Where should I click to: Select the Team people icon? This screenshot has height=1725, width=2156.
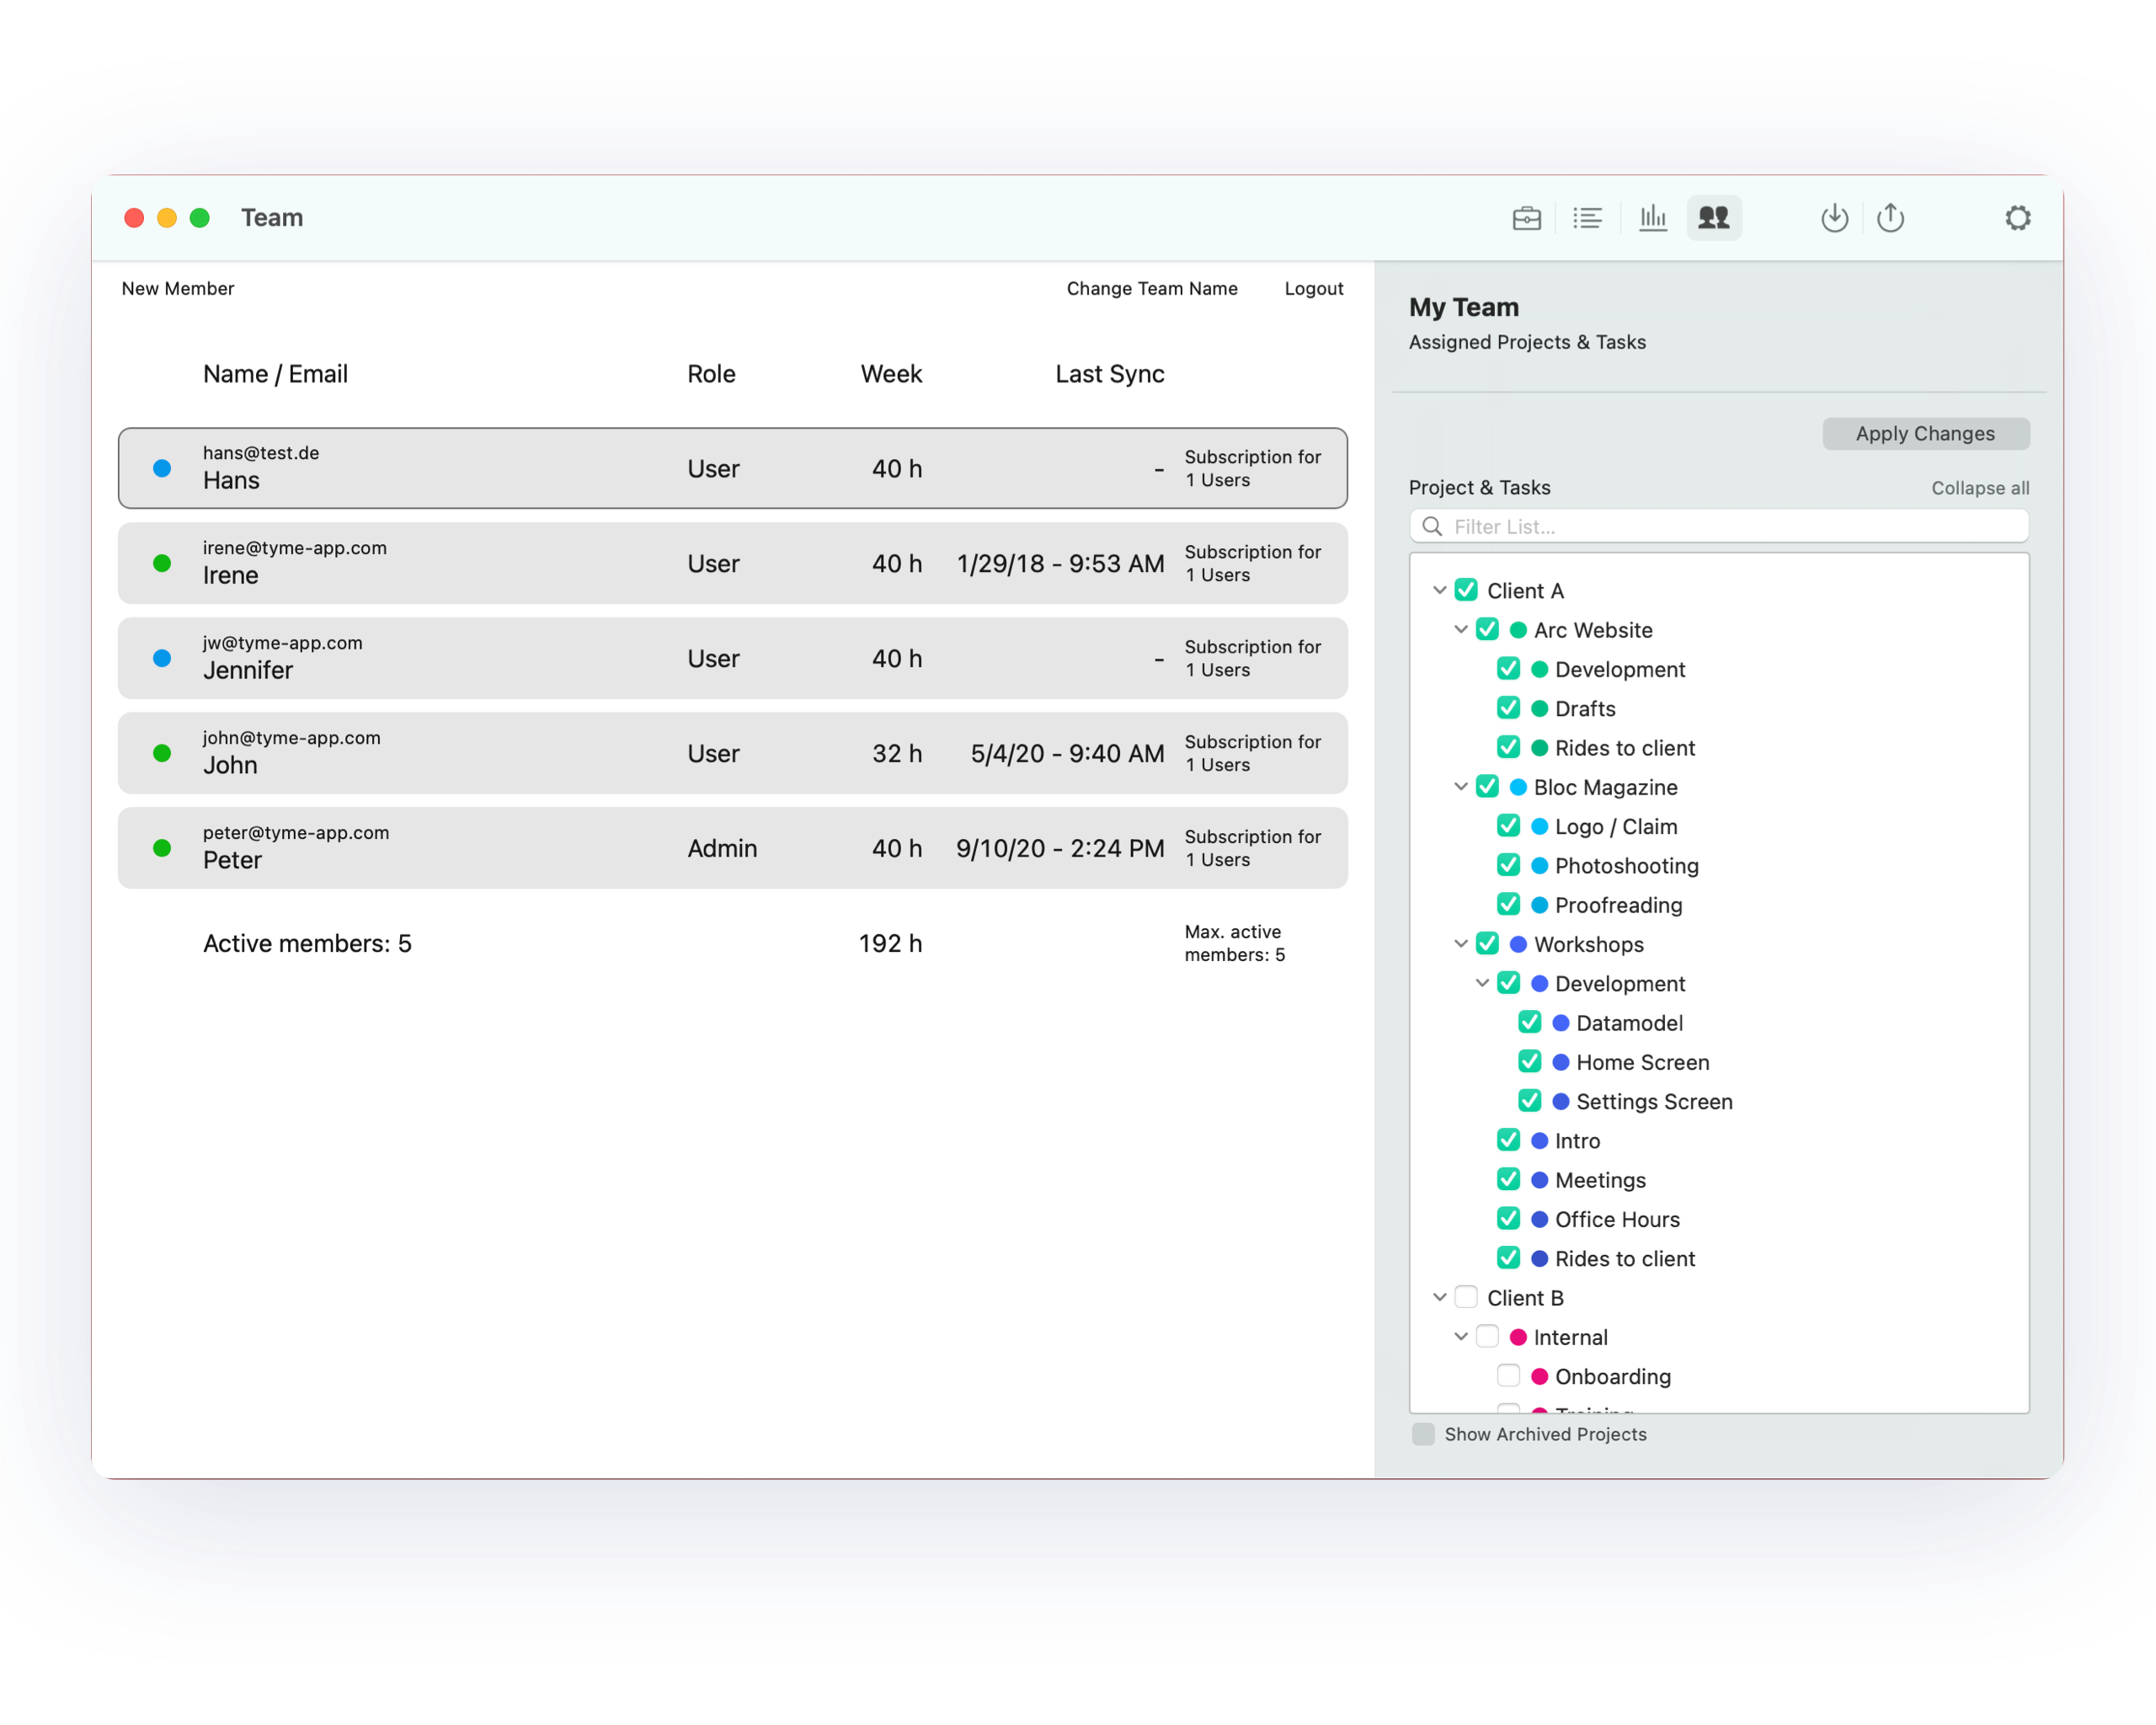1714,218
